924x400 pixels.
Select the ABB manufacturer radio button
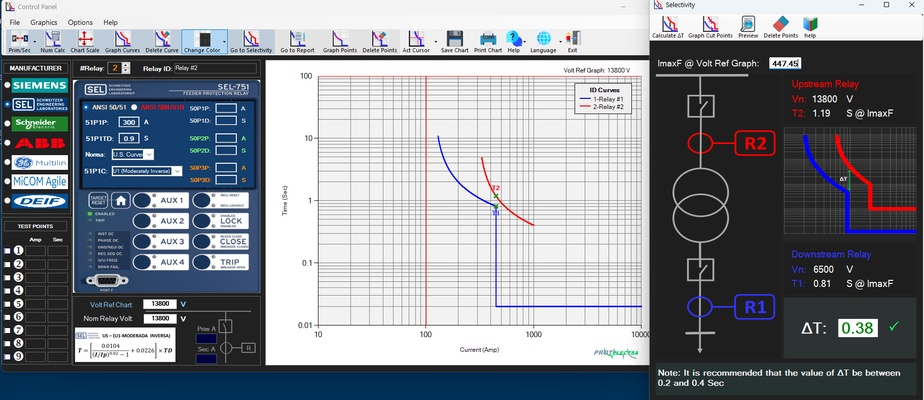[7, 143]
